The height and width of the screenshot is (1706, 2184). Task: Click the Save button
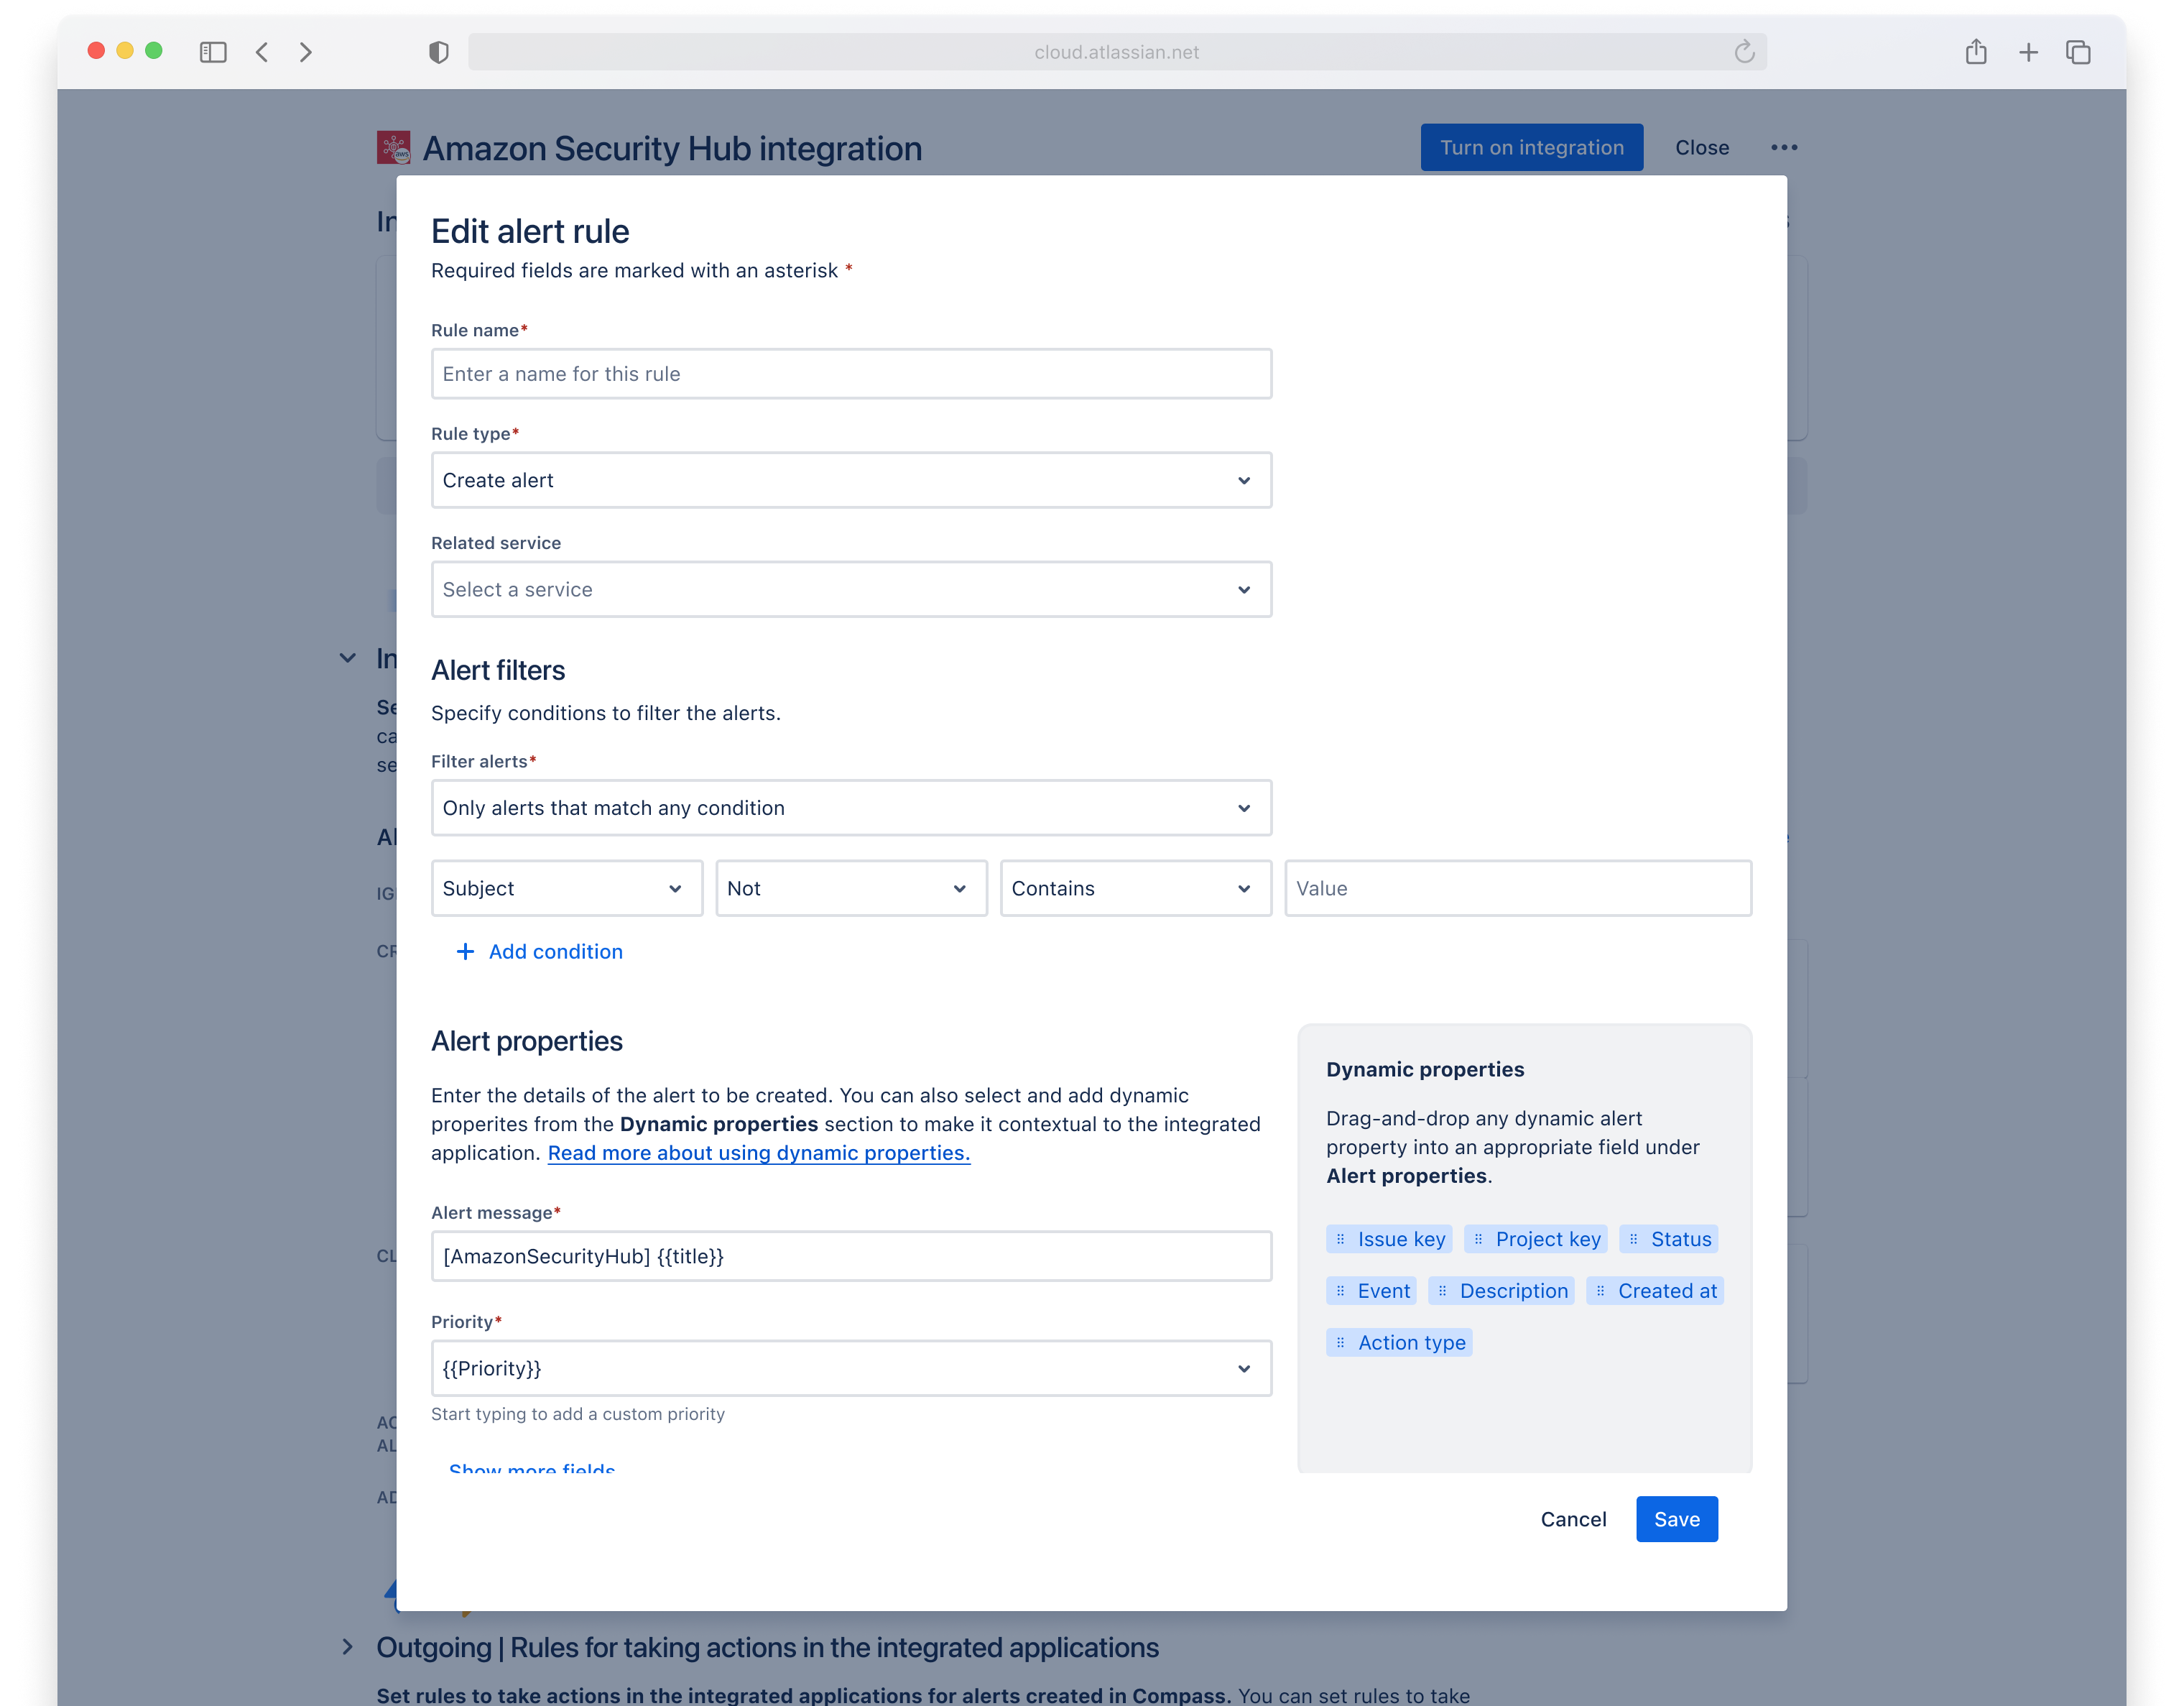1676,1519
